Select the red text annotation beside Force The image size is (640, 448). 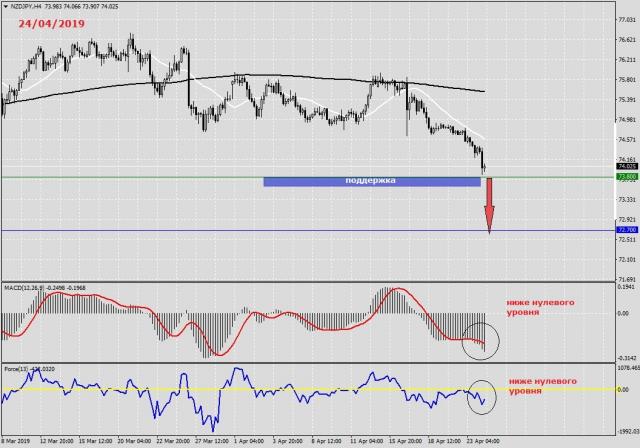(542, 387)
